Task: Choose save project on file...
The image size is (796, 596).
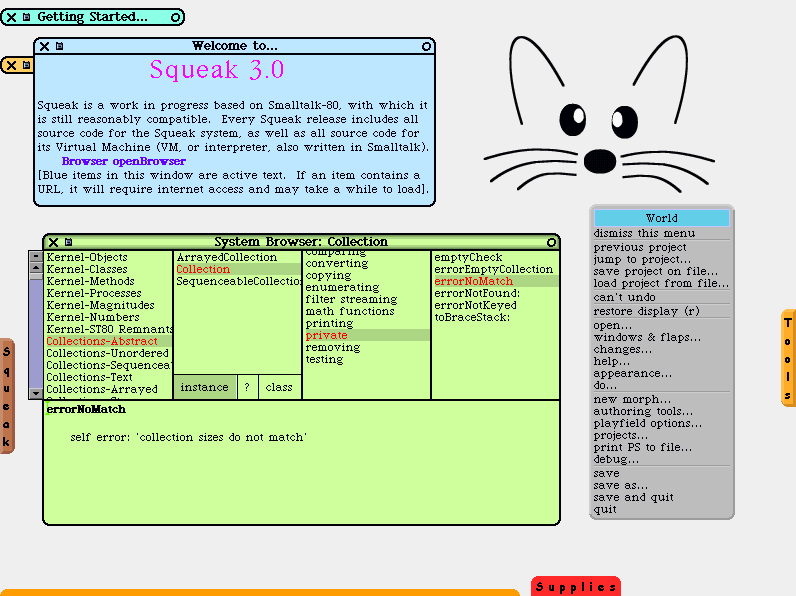Action: coord(661,271)
